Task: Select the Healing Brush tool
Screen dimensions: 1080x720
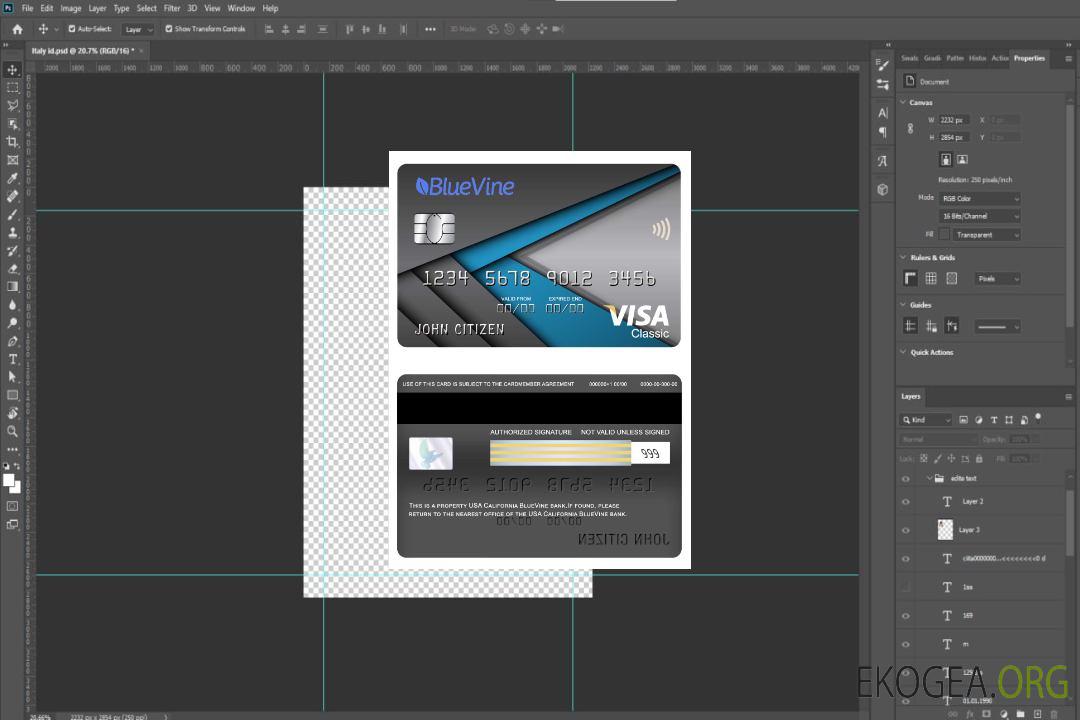Action: (12, 196)
